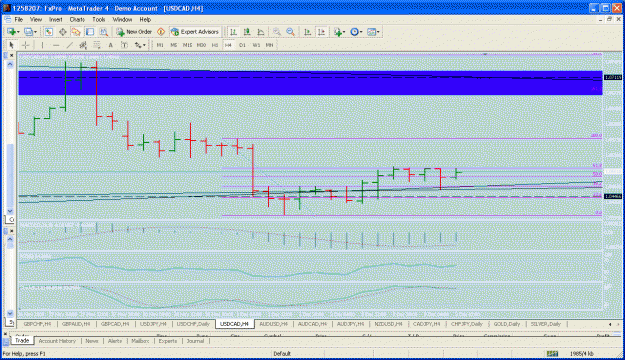This screenshot has width=625, height=360.
Task: Set timeframe to W1
Action: [x=256, y=45]
